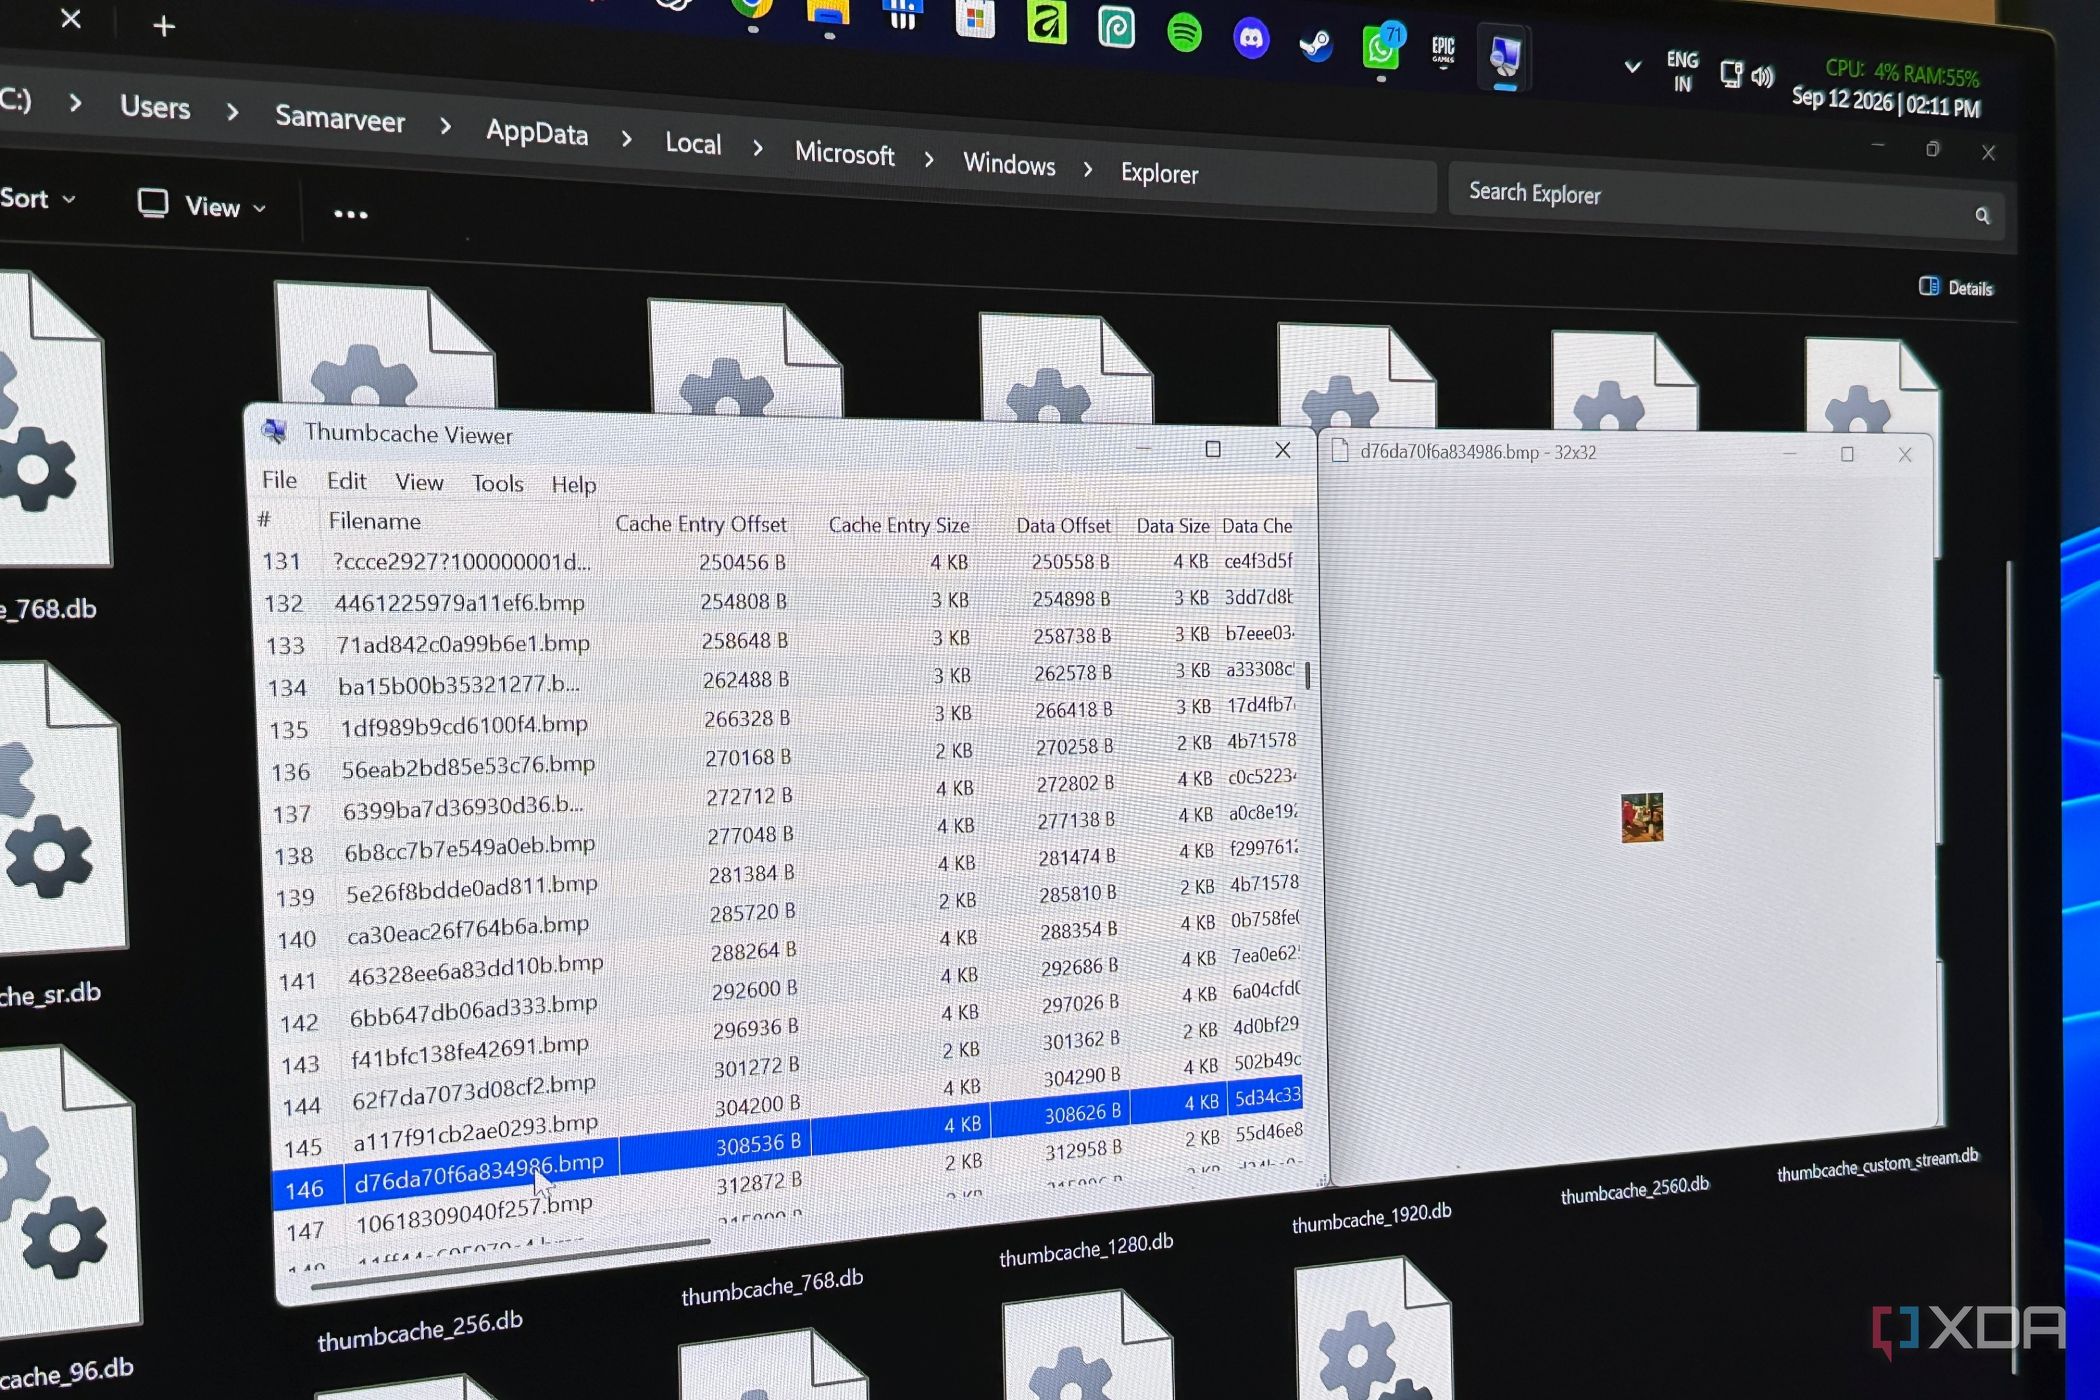This screenshot has height=1400, width=2100.
Task: Open the View dropdown in Explorer
Action: tap(203, 206)
